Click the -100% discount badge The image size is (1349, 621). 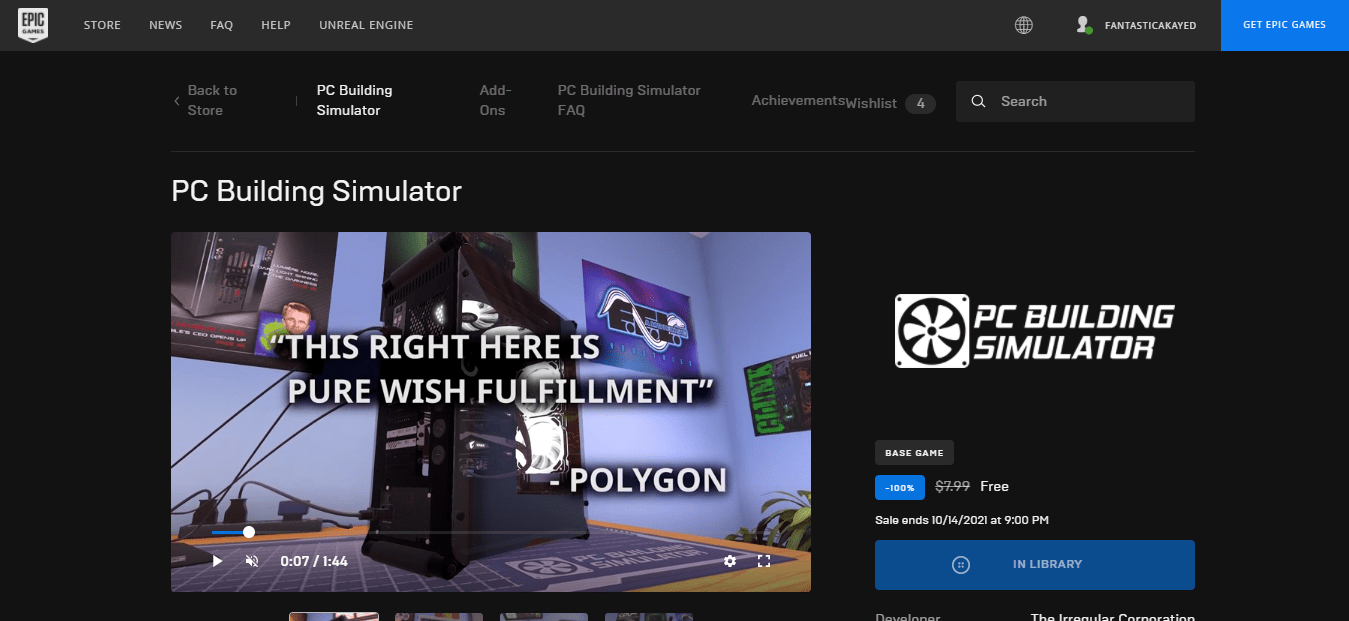(900, 487)
